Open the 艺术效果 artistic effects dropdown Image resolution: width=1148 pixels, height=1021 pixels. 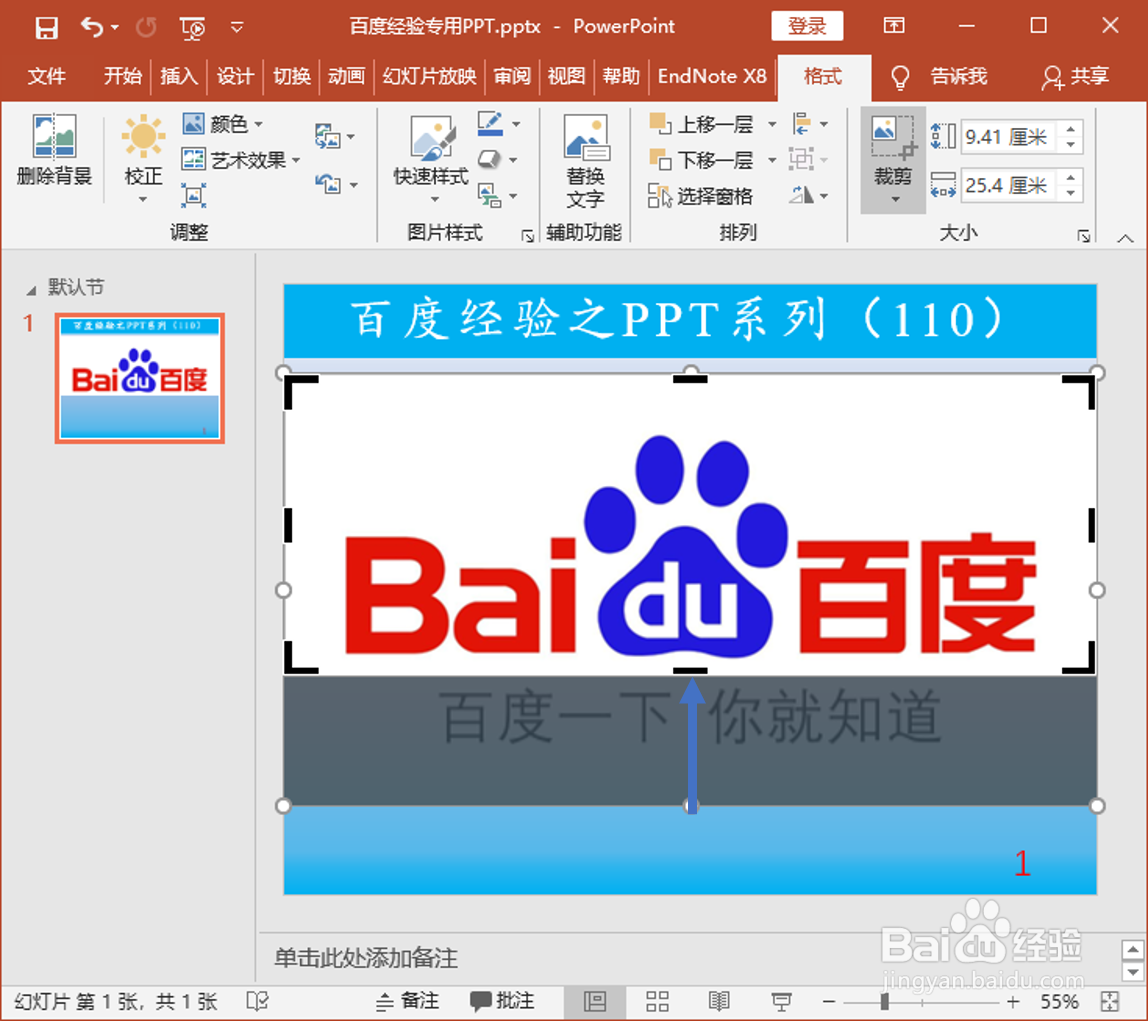[x=241, y=160]
